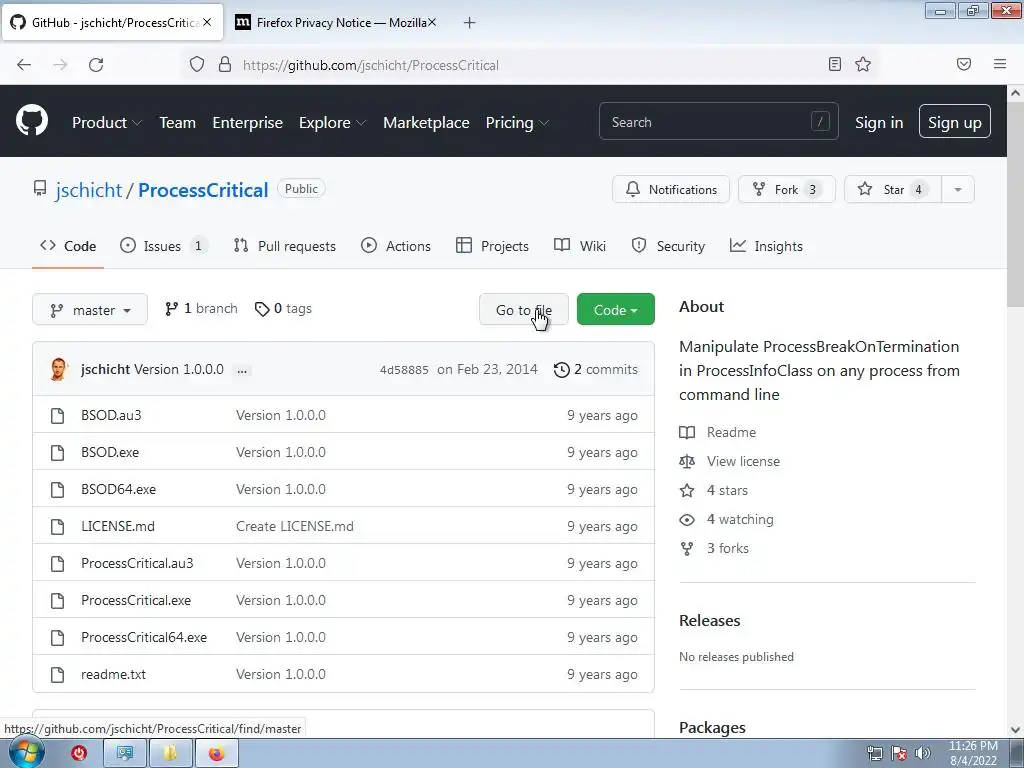Click the network tray icon
Viewport: 1024px width, 768px height.
[874, 753]
